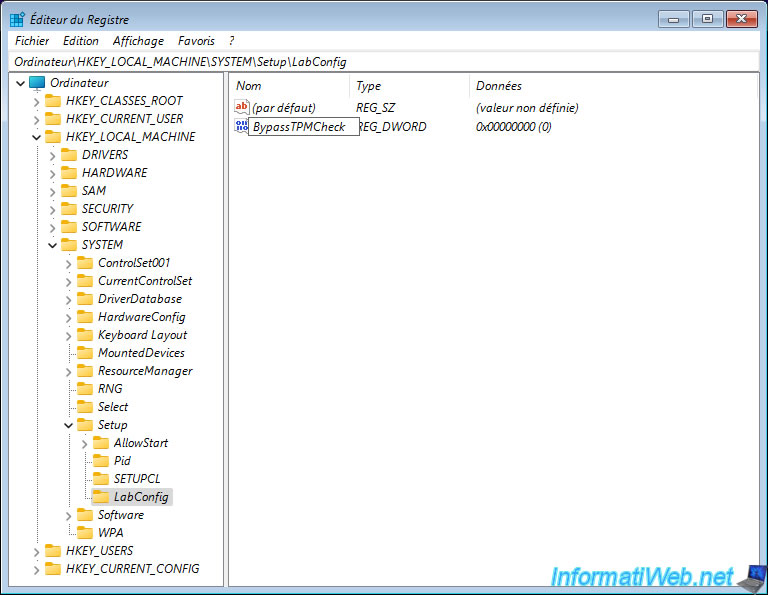Click the HKEY_CLASSES_ROOT folder icon
Image resolution: width=768 pixels, height=595 pixels.
52,101
